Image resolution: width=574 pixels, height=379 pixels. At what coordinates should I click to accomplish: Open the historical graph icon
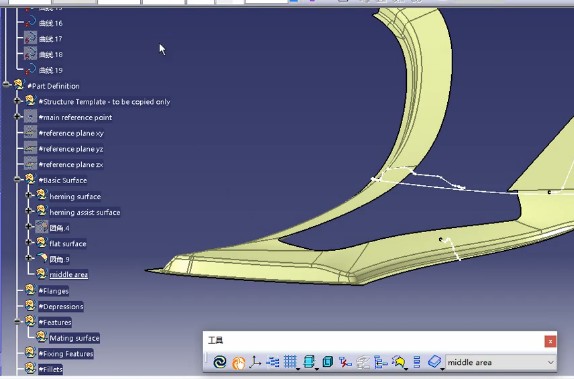tap(273, 362)
